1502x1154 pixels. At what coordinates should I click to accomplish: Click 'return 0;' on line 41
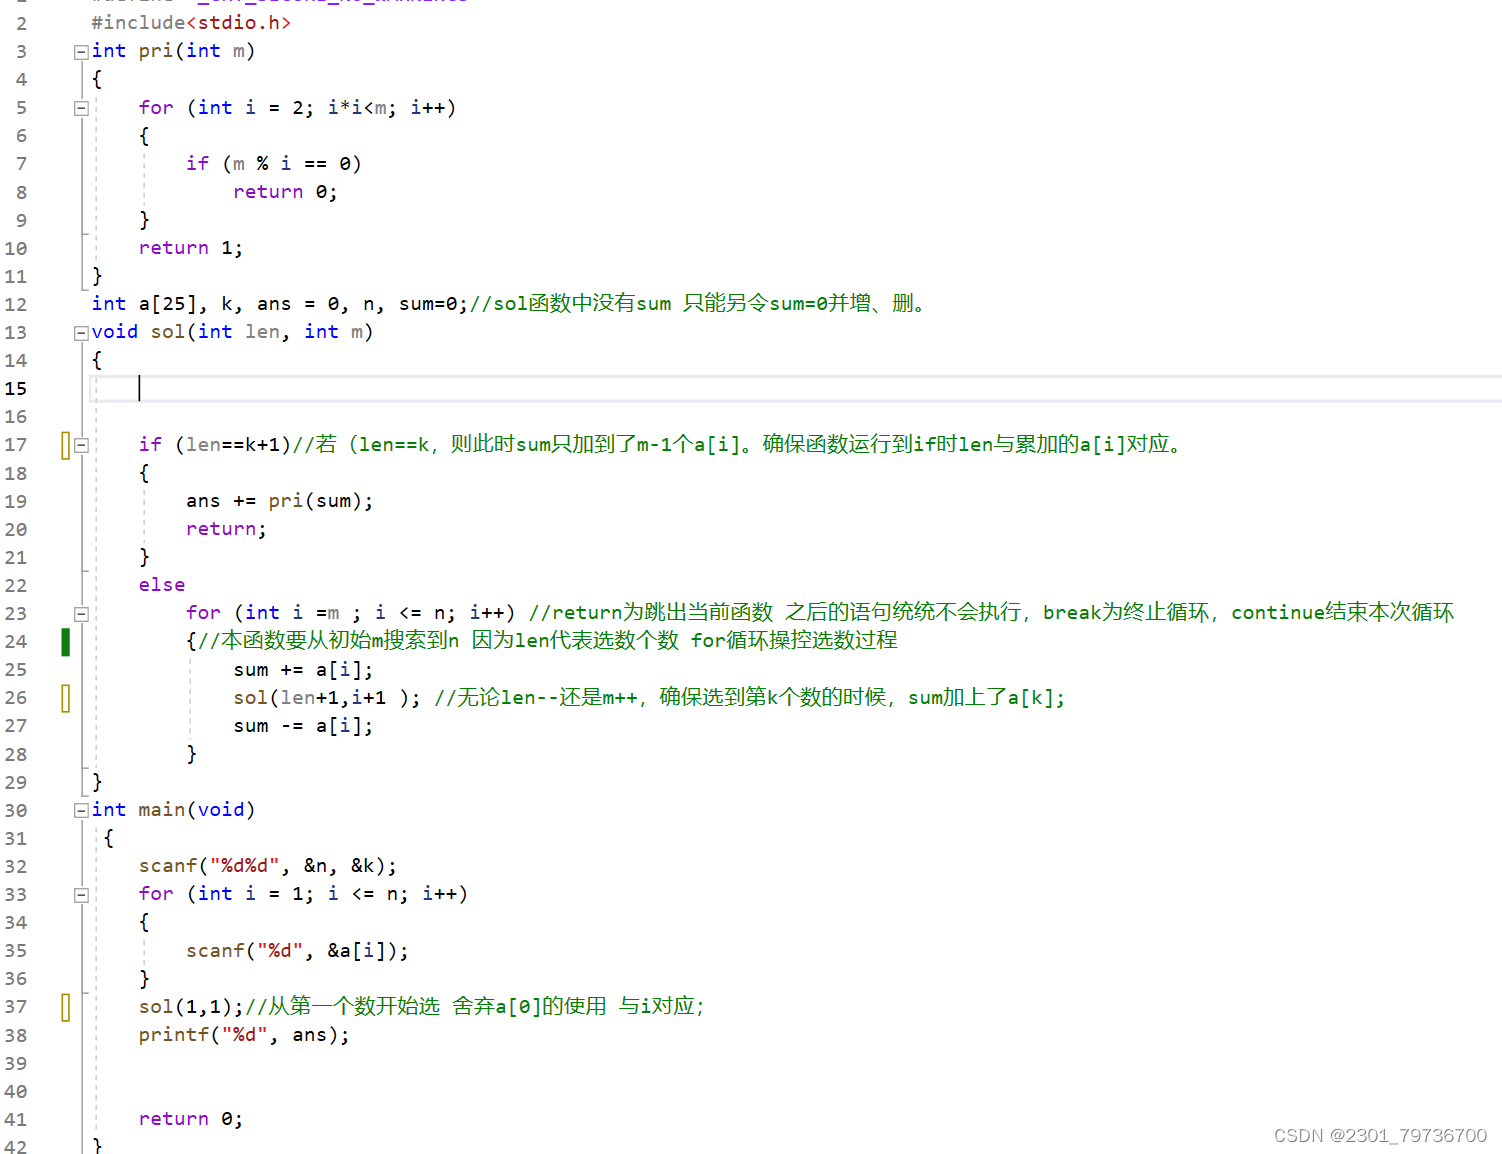pyautogui.click(x=190, y=1119)
